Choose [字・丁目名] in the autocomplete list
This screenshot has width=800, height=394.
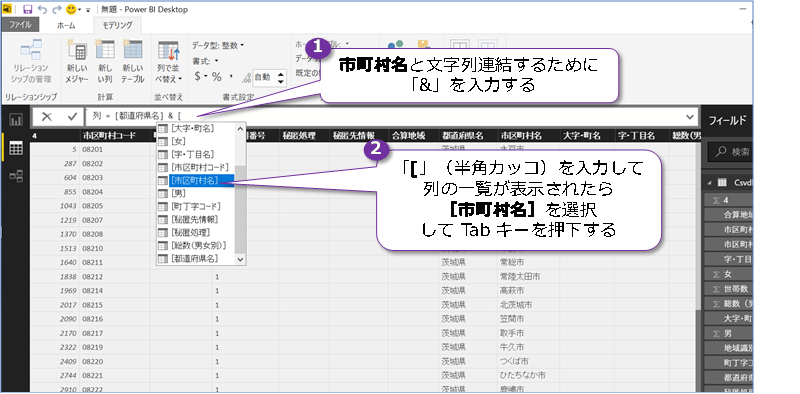click(x=195, y=154)
